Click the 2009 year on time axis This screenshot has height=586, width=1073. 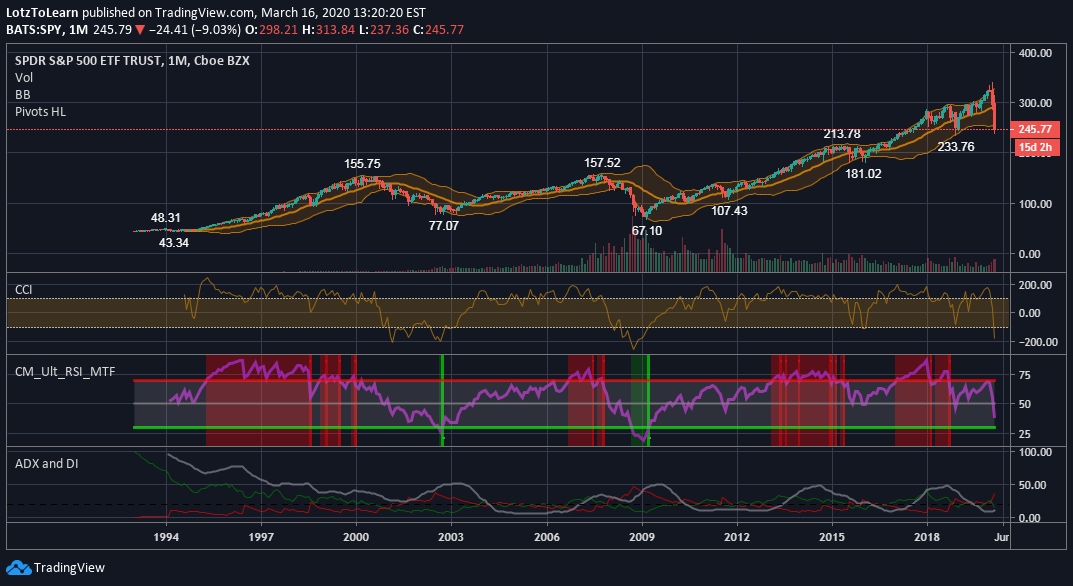[642, 536]
